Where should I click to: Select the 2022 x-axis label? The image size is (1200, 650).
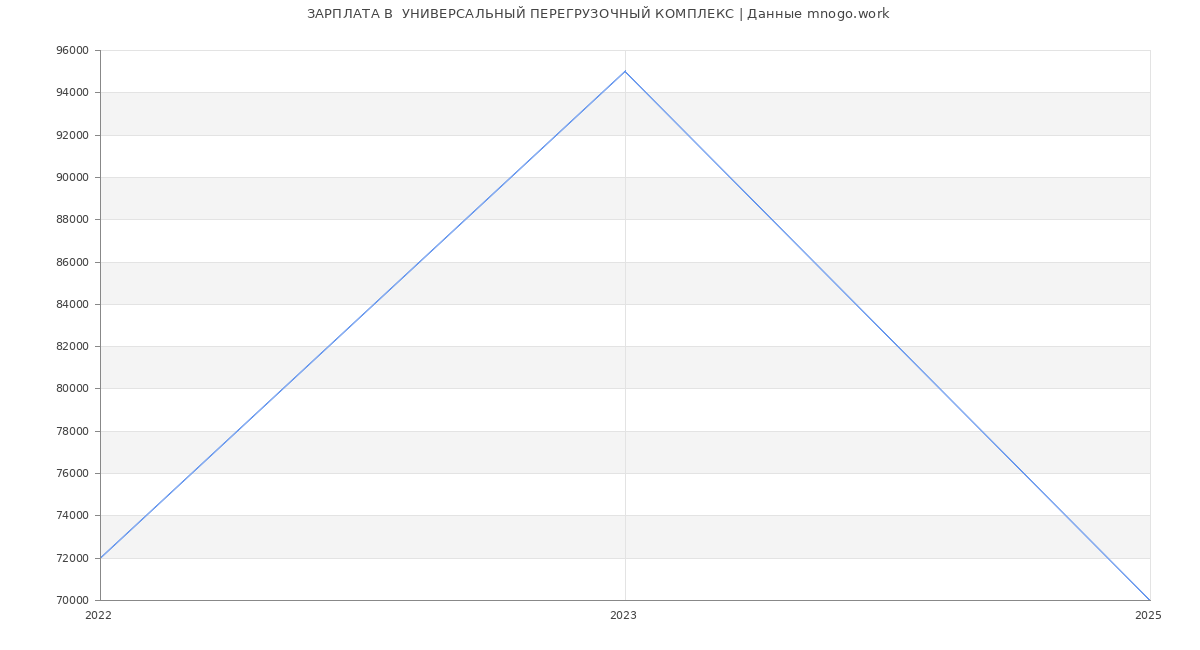[98, 616]
